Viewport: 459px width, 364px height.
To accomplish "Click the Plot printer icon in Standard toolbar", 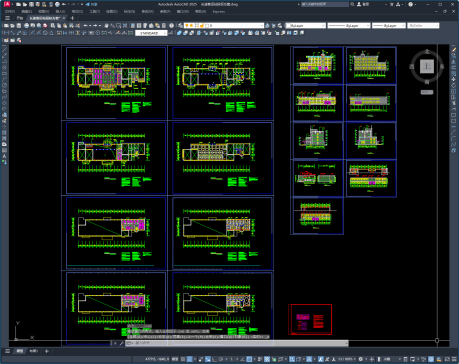I will click(x=26, y=25).
